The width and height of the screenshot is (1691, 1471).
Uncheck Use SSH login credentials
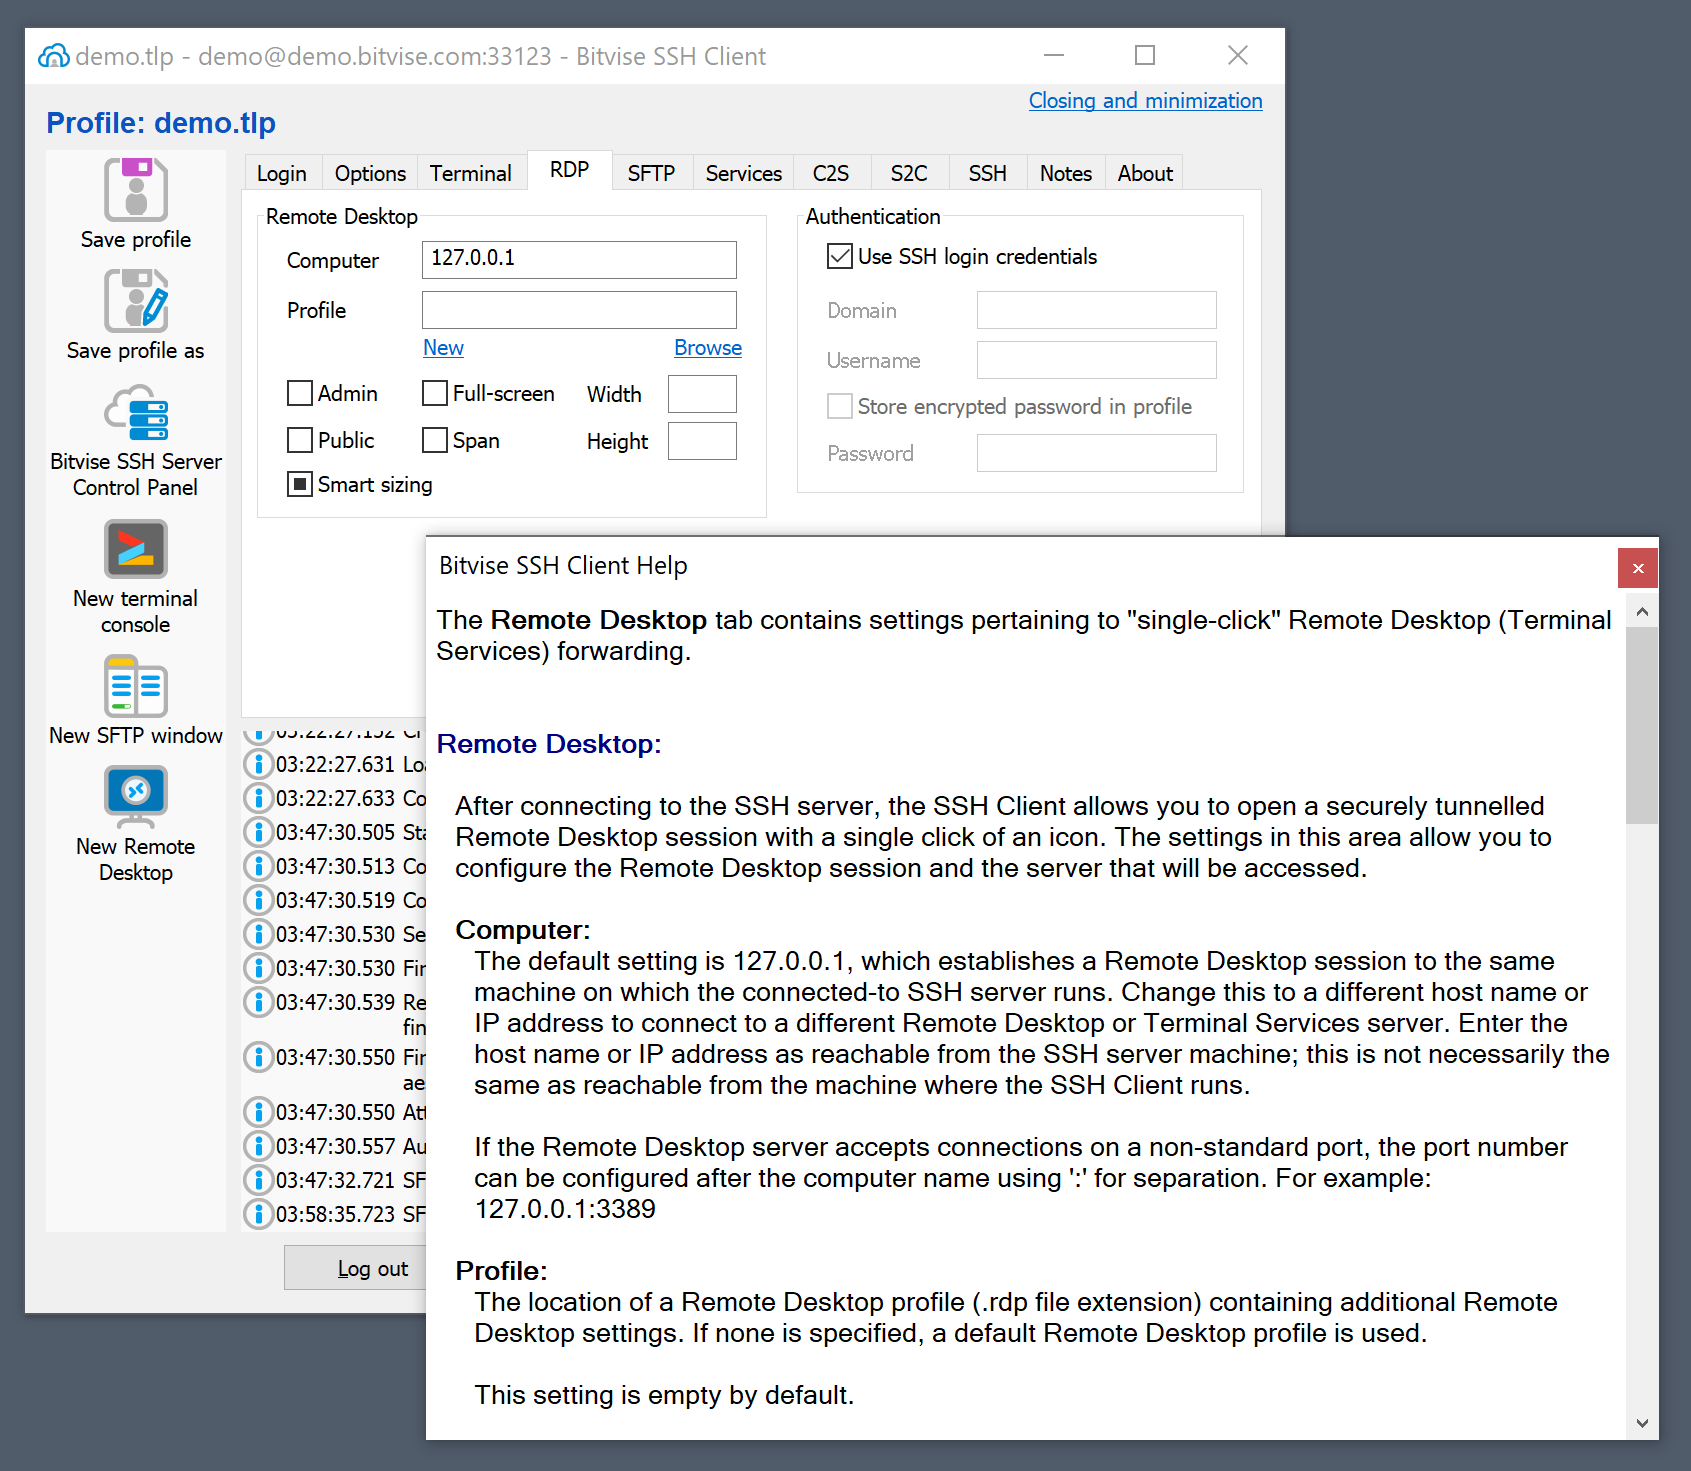point(840,257)
